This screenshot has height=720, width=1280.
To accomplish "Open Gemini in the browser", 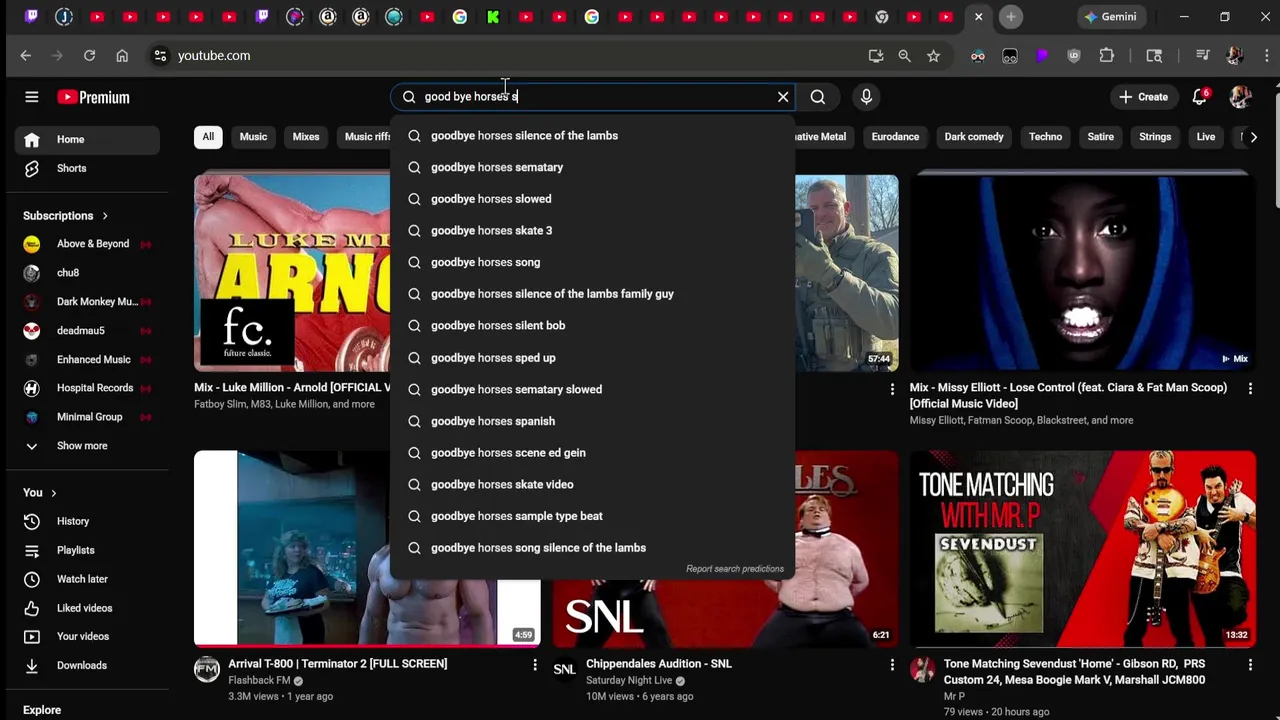I will tap(1110, 17).
